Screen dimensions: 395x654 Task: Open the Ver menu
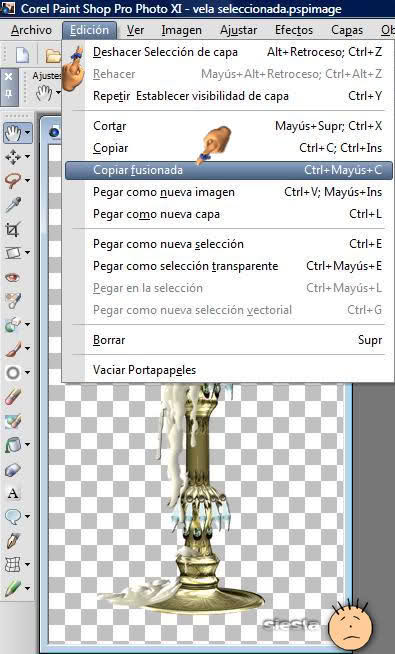(136, 30)
